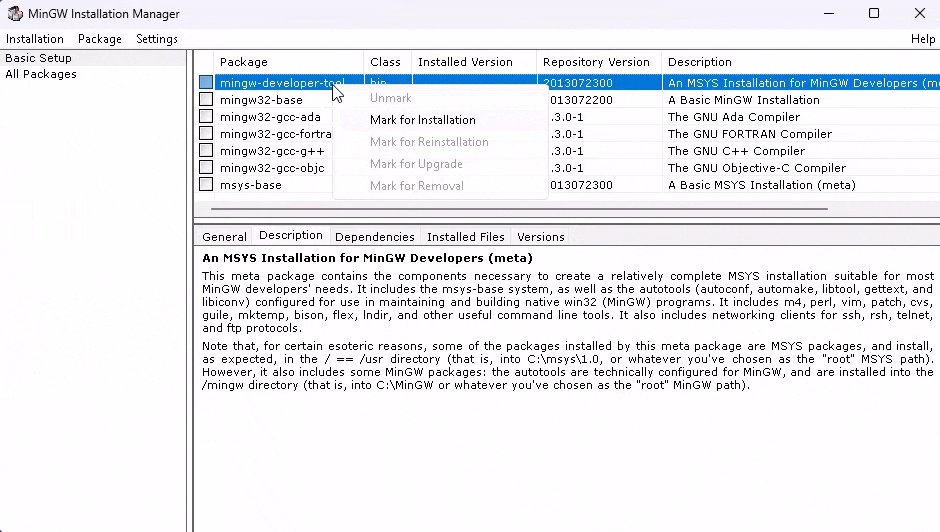Click 'The GNU Objective-C Compiler' description cell
The height and width of the screenshot is (532, 940).
coord(757,168)
